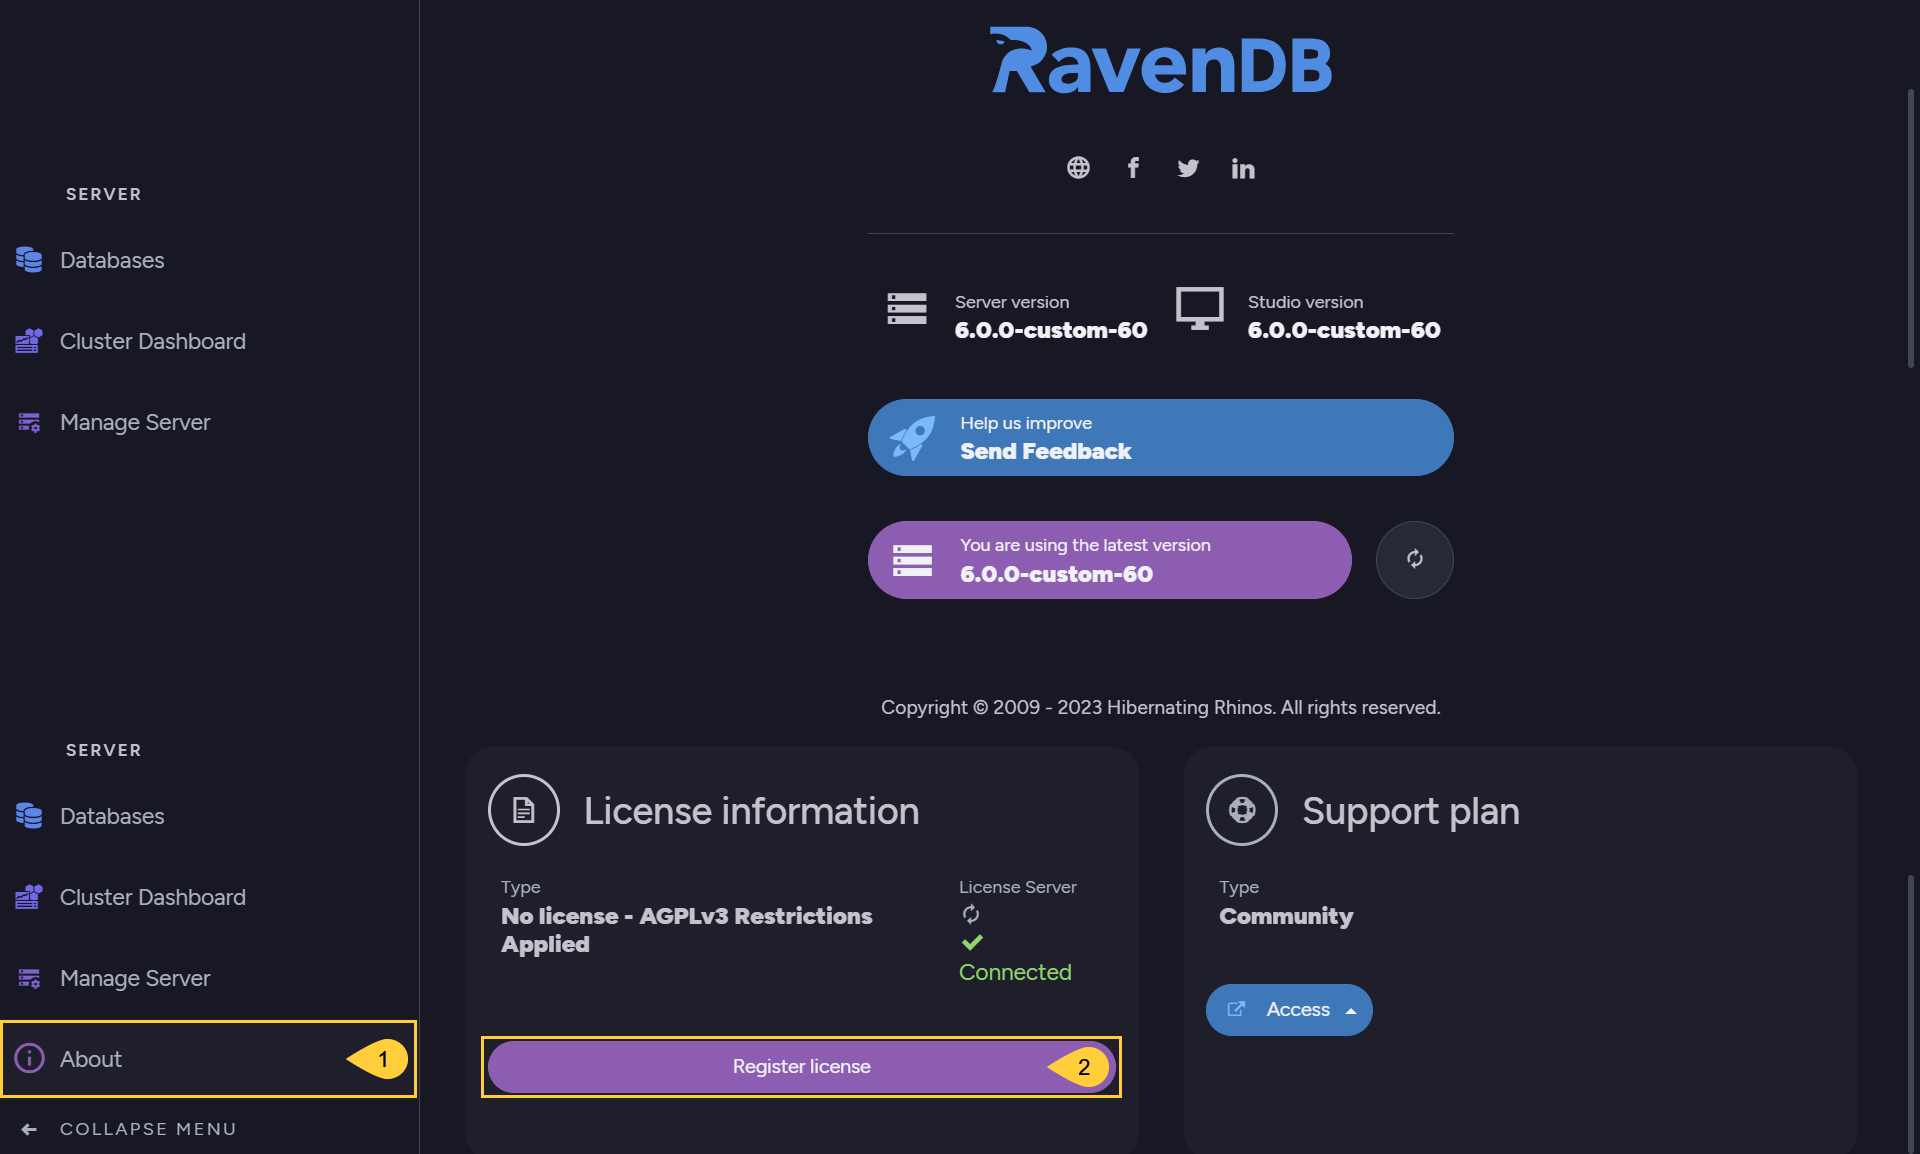The width and height of the screenshot is (1920, 1154).
Task: Click the Send Feedback button
Action: click(x=1160, y=438)
